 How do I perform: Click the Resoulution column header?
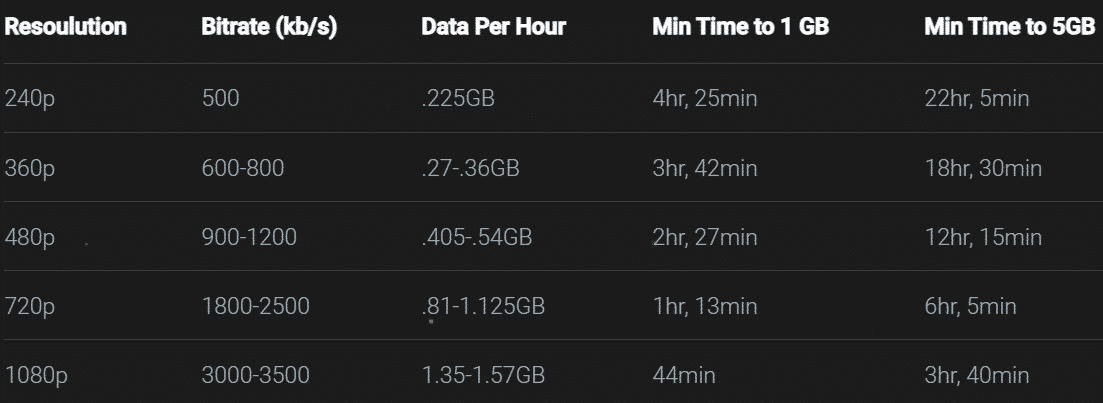65,27
